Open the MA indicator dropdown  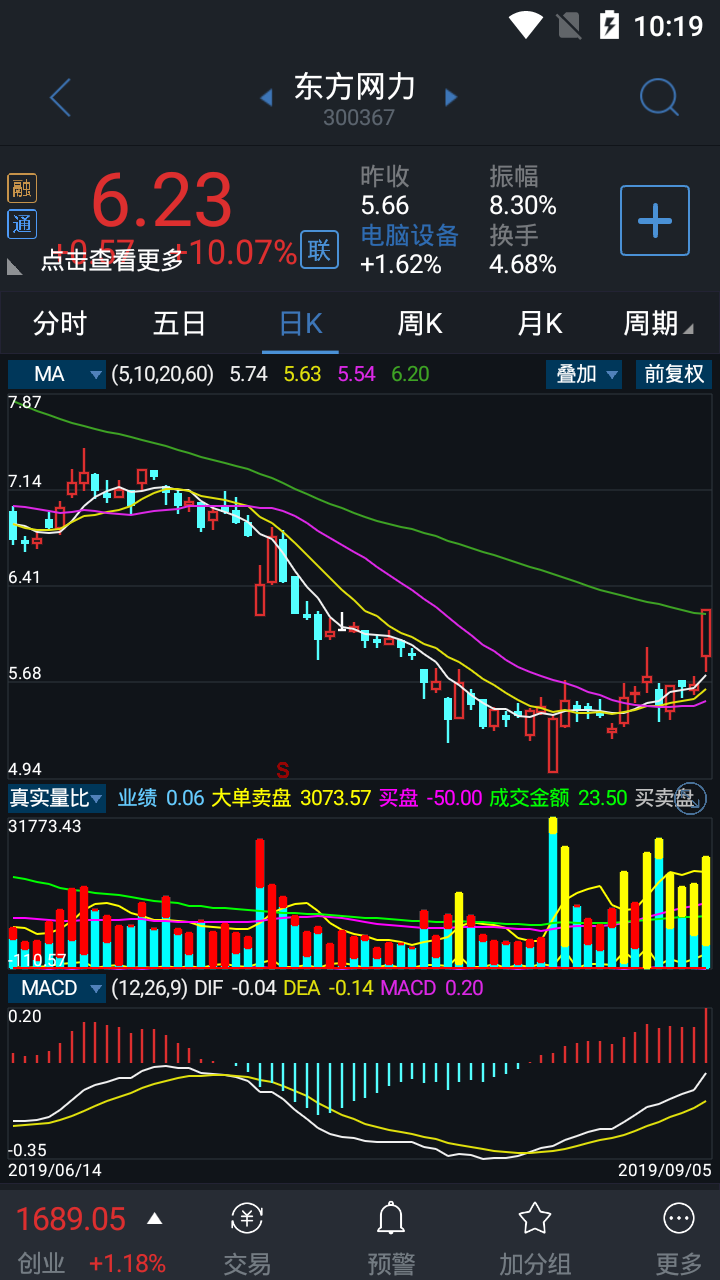point(57,374)
